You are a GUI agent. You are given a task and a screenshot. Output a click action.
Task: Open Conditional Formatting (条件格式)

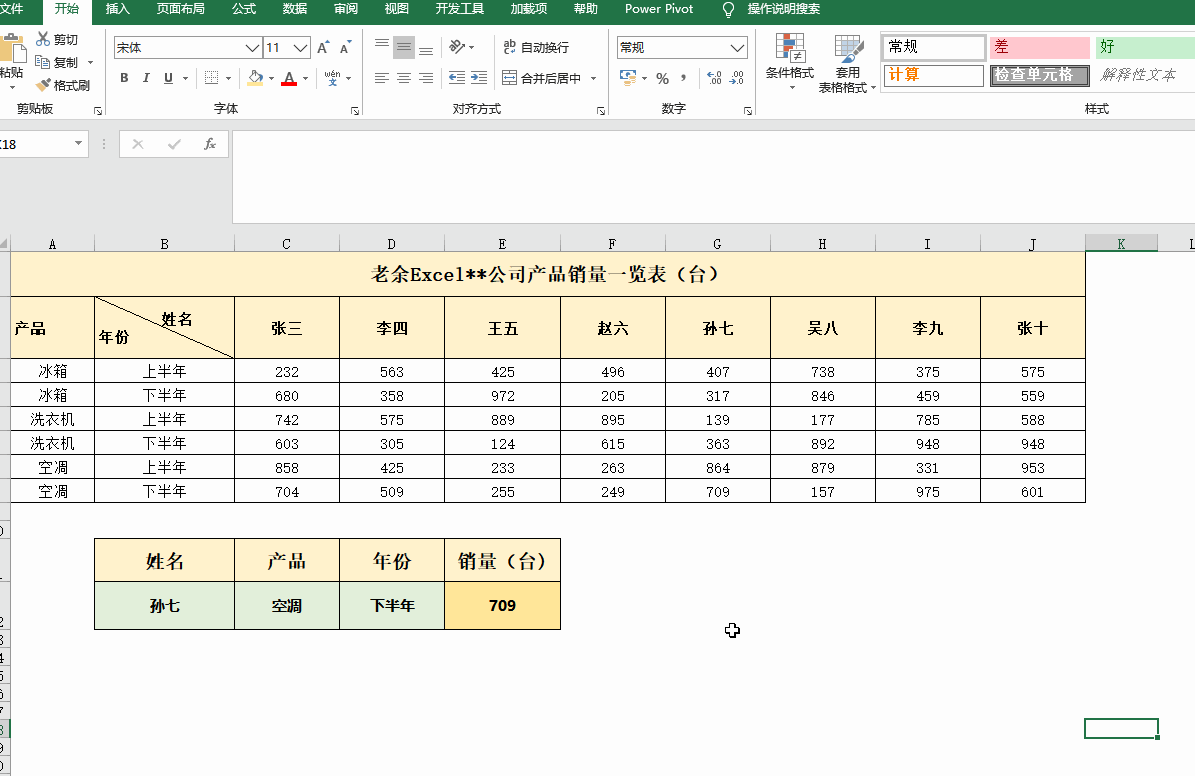coord(790,61)
